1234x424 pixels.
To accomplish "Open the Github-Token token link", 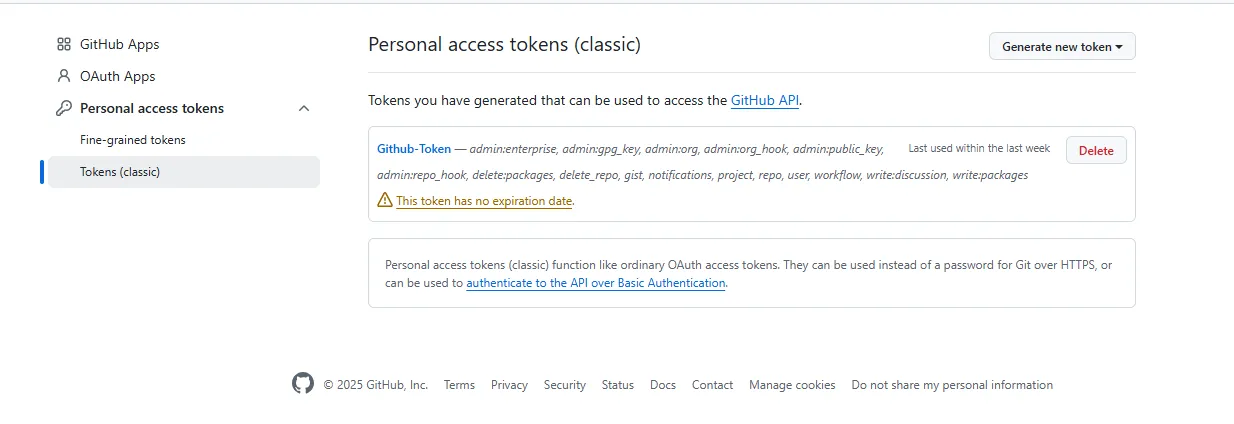I will pyautogui.click(x=414, y=149).
